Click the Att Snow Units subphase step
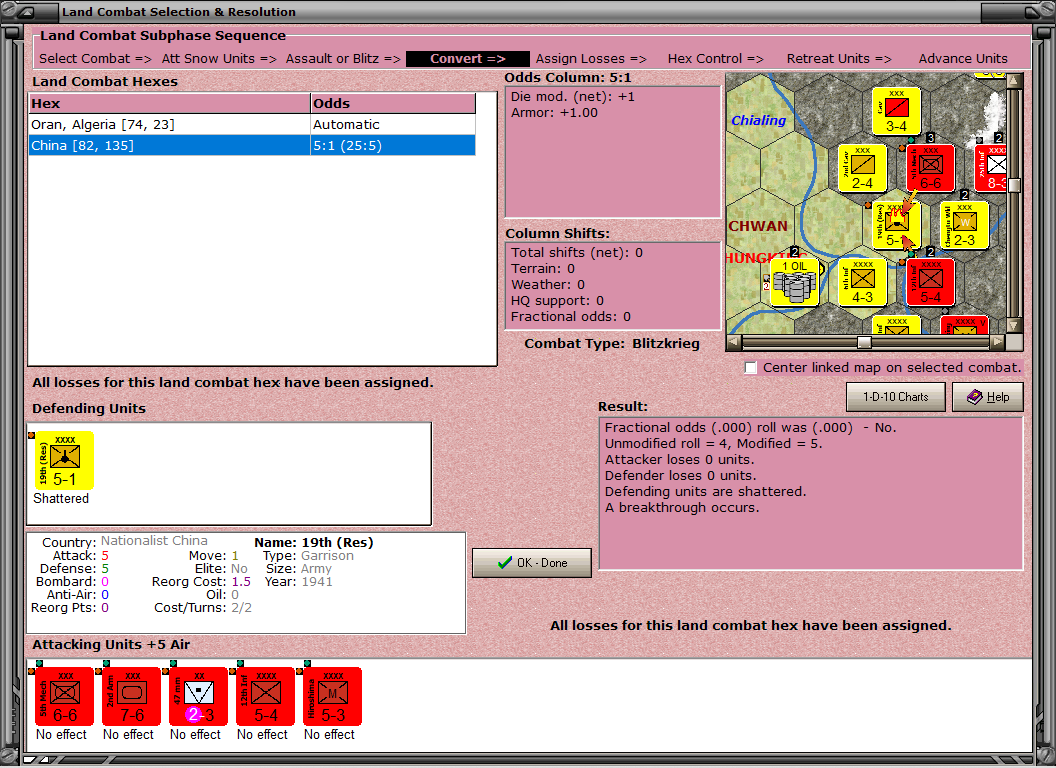The width and height of the screenshot is (1056, 768). 219,59
